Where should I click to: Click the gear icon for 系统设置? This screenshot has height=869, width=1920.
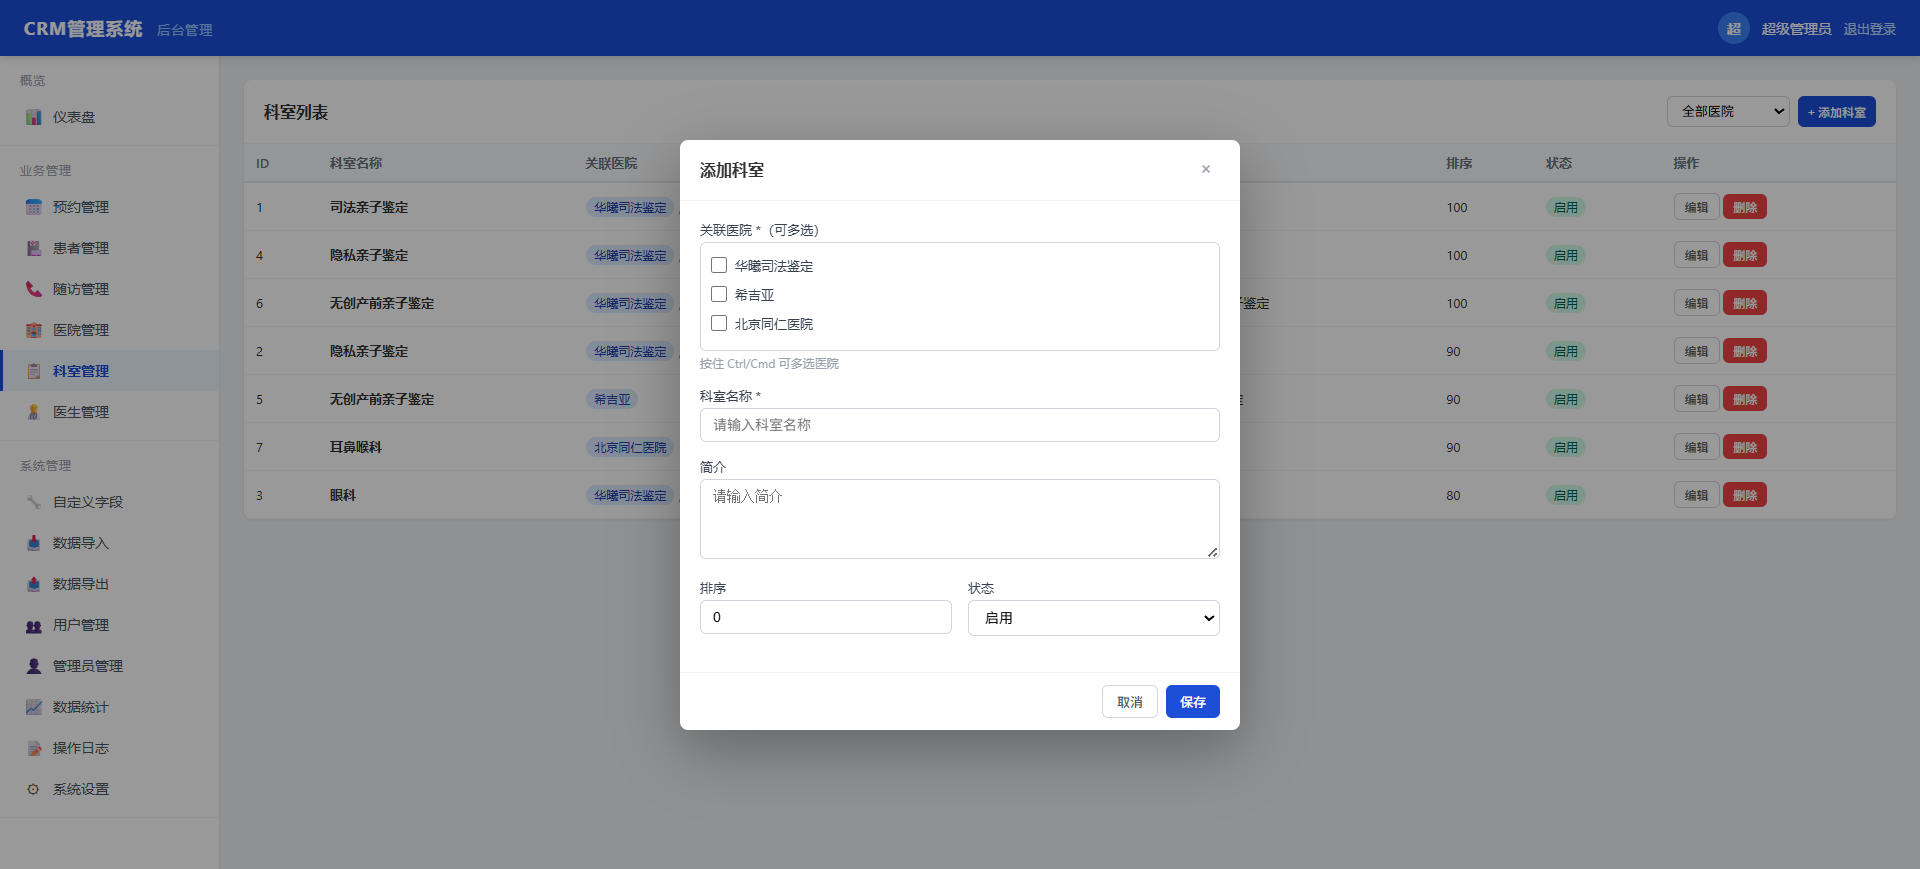pyautogui.click(x=33, y=789)
